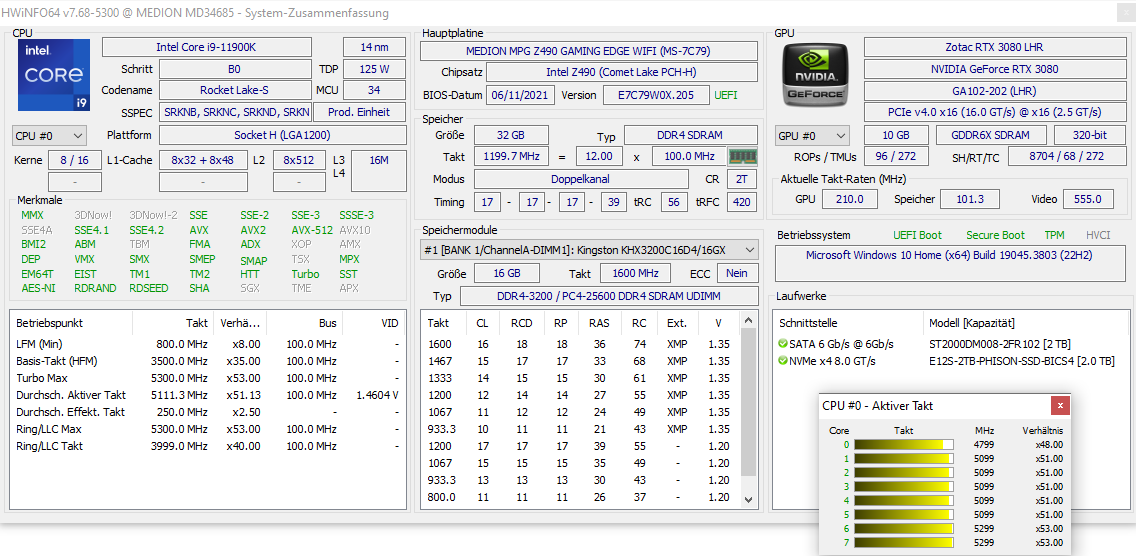Click the 1.4604 V VID value
1136x556 pixels.
[x=377, y=395]
